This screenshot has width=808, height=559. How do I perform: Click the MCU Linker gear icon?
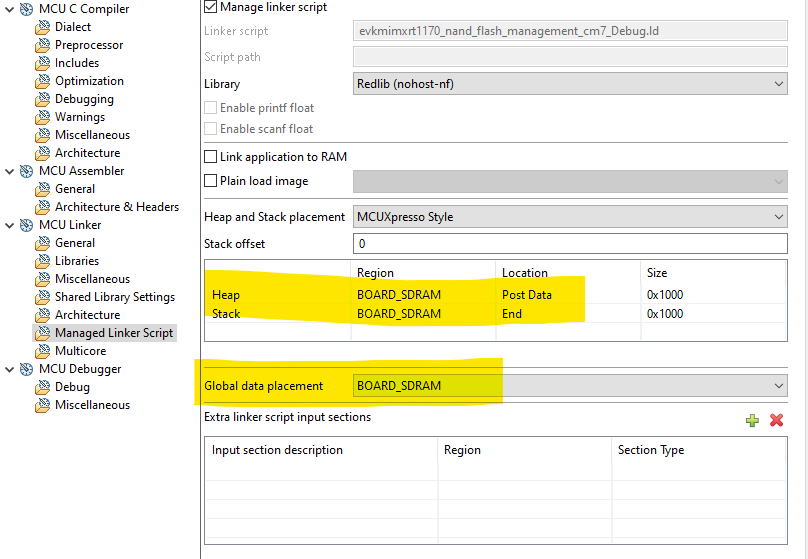(x=26, y=225)
